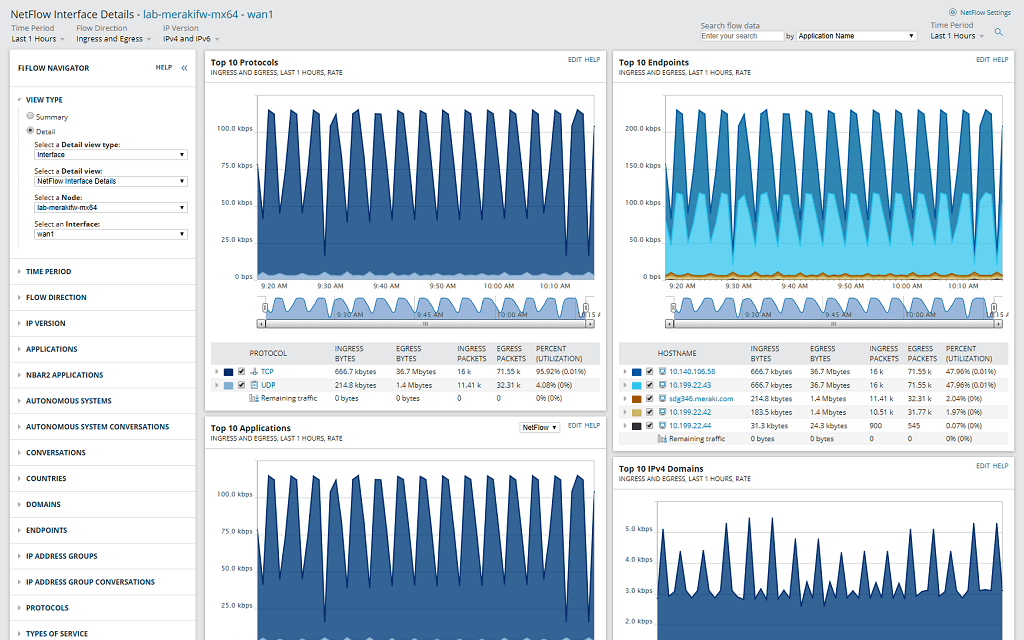Screen dimensions: 1024x640
Task: Click the Protocols chart scroll-left arrow
Action: tap(261, 324)
